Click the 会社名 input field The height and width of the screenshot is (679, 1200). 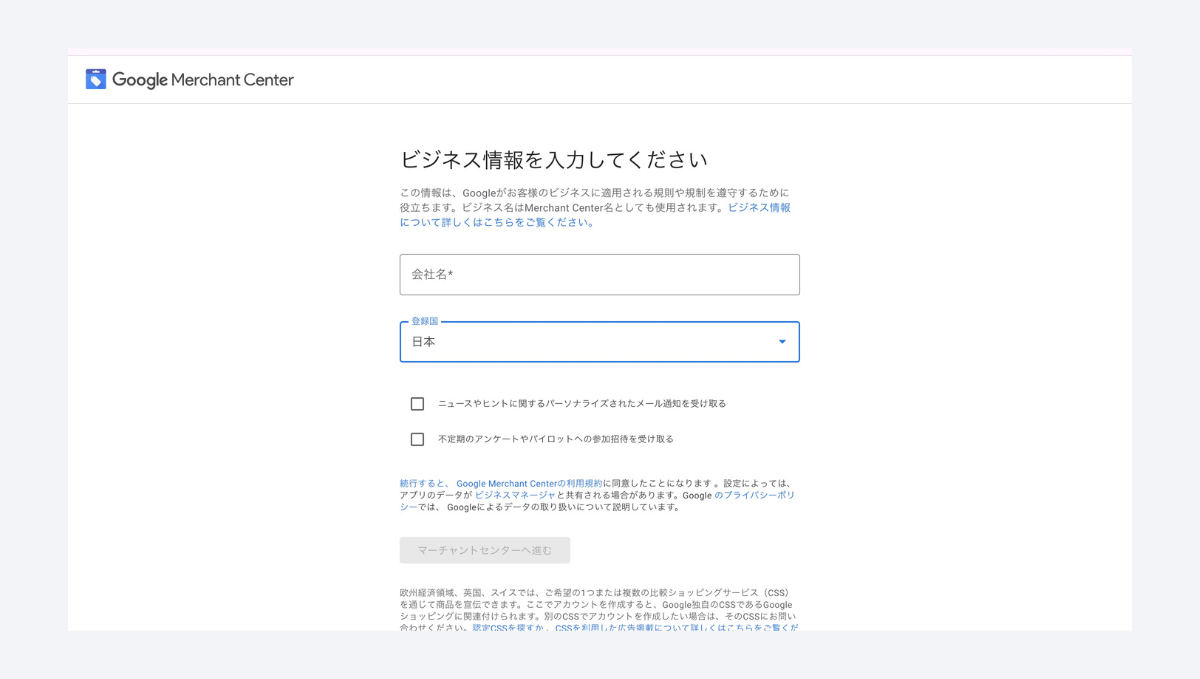(x=599, y=274)
